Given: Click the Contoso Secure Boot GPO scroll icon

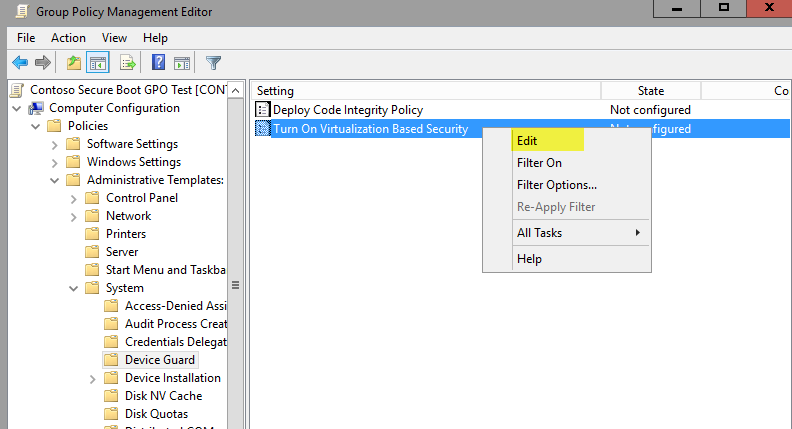Looking at the screenshot, I should pos(17,90).
